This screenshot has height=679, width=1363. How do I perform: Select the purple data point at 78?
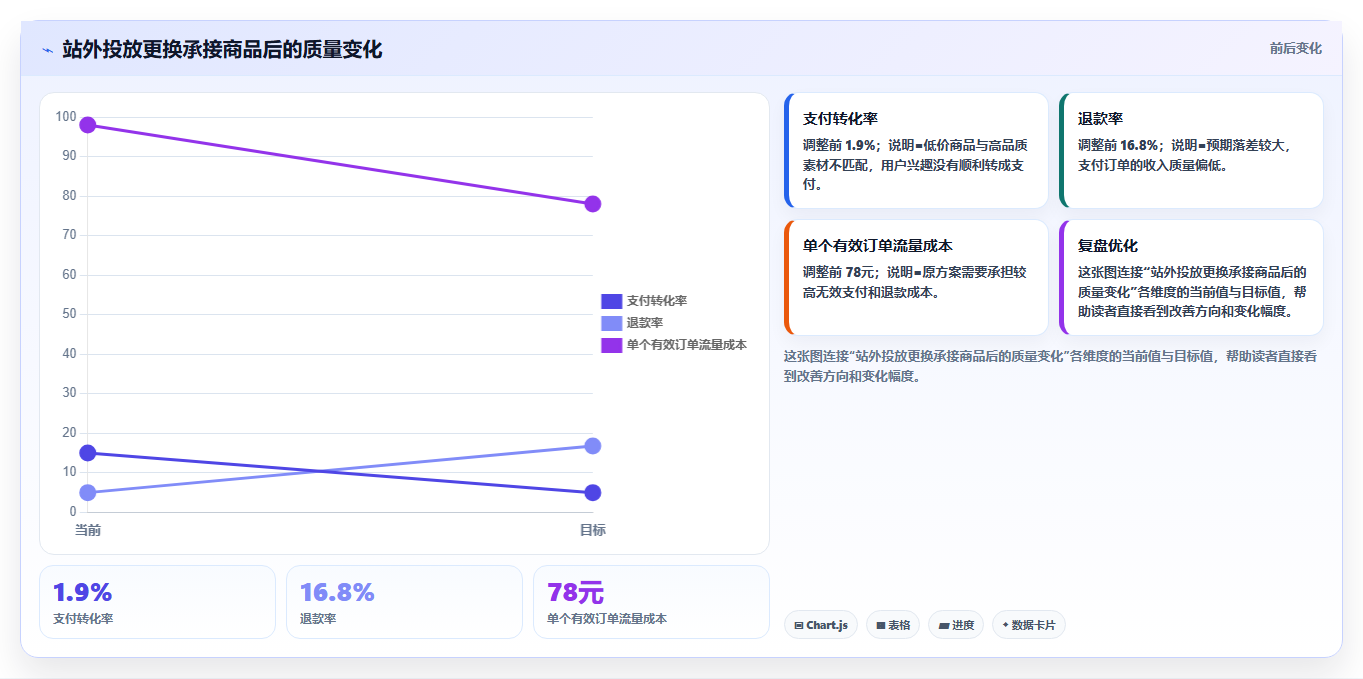(x=592, y=204)
